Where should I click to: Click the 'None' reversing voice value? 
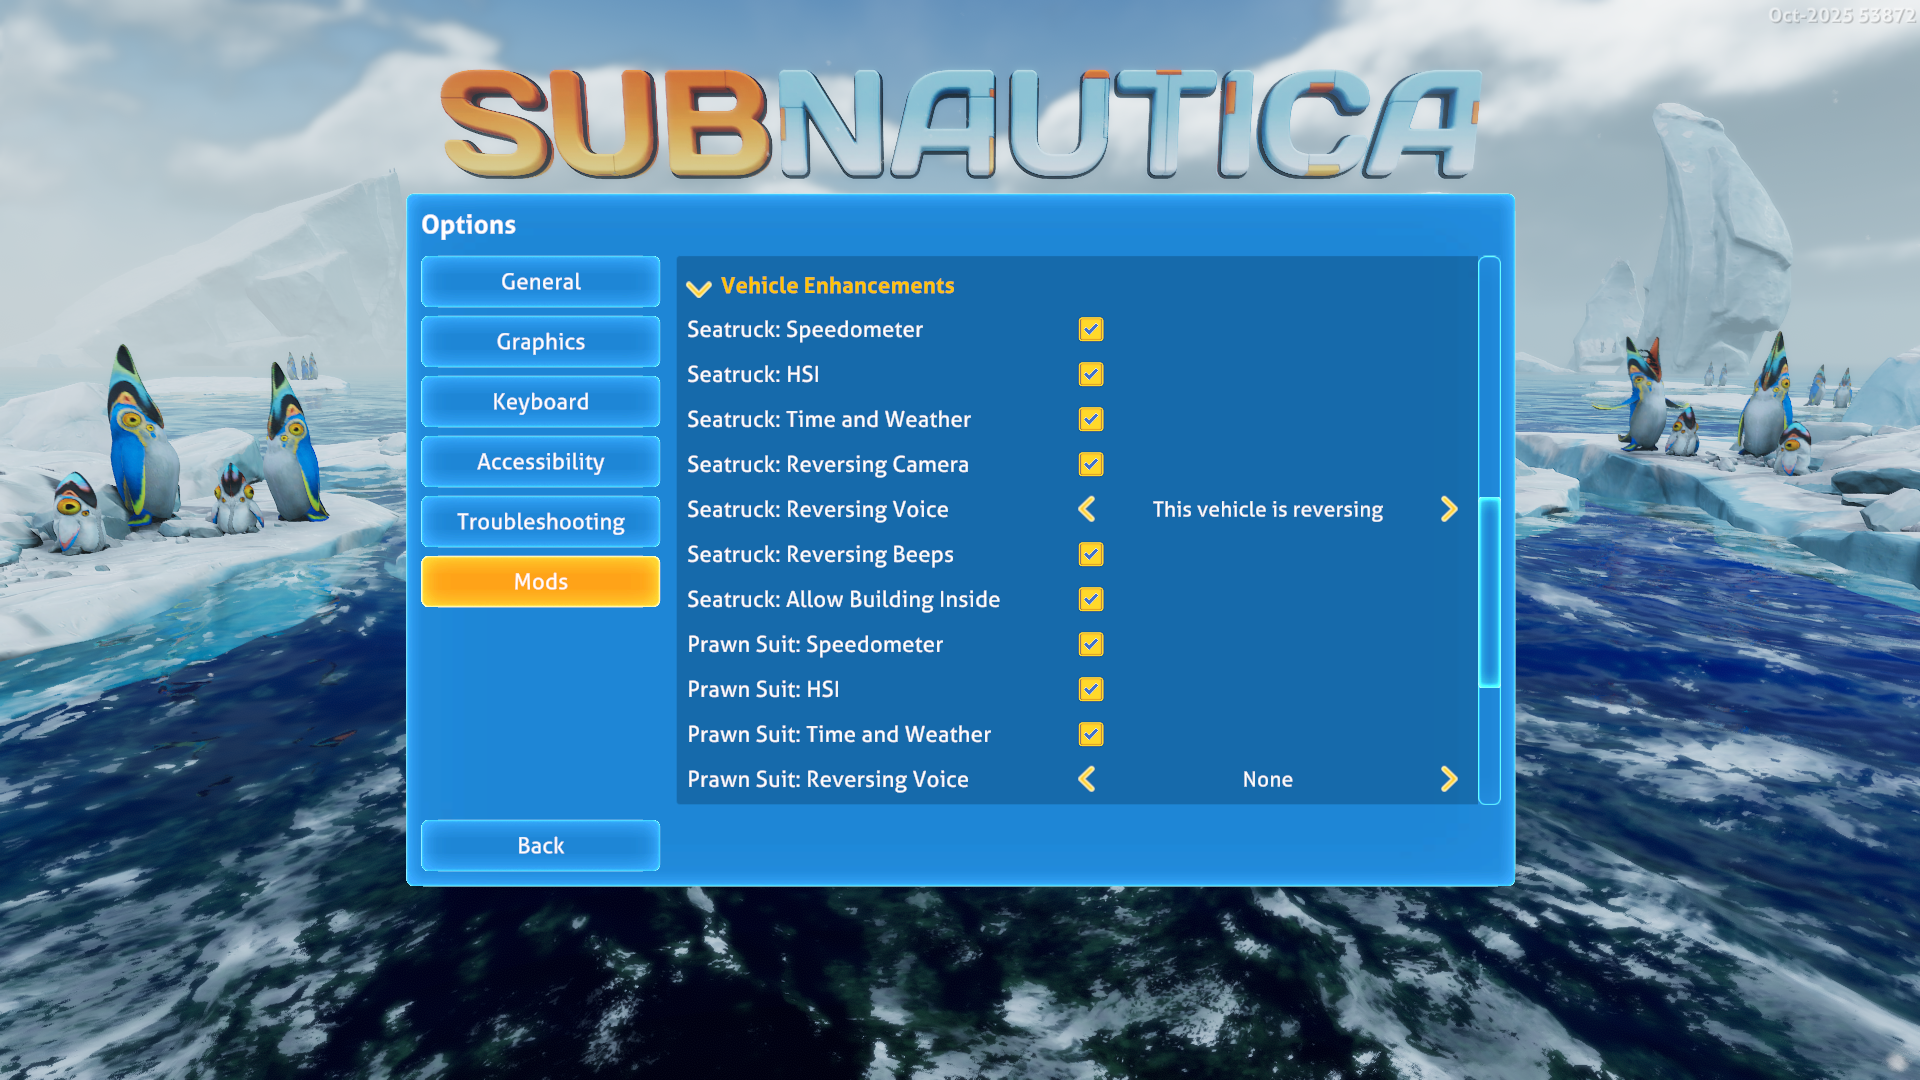(1267, 779)
